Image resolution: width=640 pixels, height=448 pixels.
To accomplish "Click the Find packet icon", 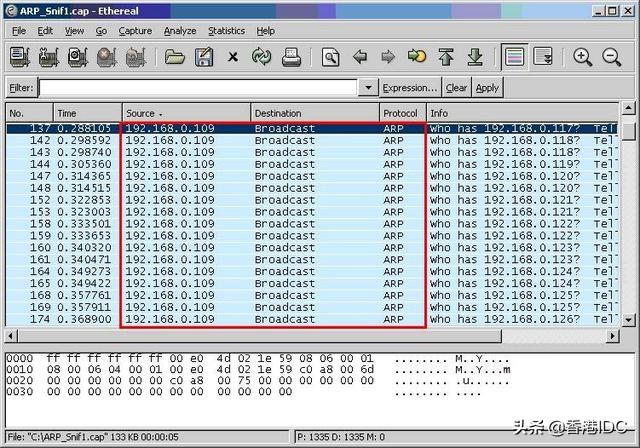I will (x=331, y=57).
